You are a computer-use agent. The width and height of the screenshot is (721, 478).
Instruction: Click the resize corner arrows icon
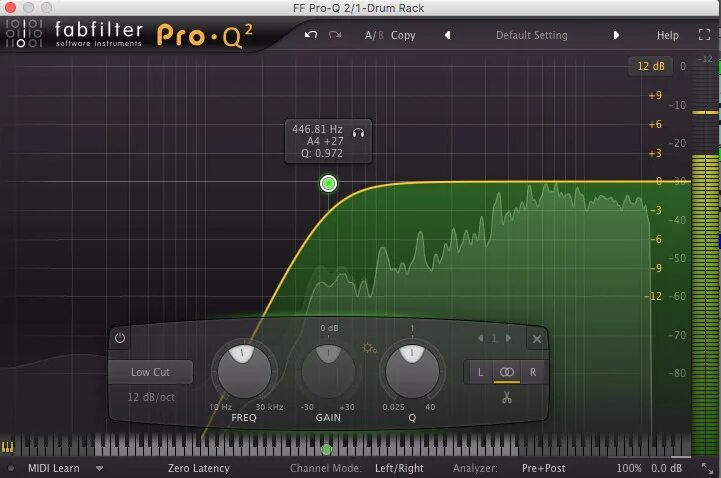point(707,468)
